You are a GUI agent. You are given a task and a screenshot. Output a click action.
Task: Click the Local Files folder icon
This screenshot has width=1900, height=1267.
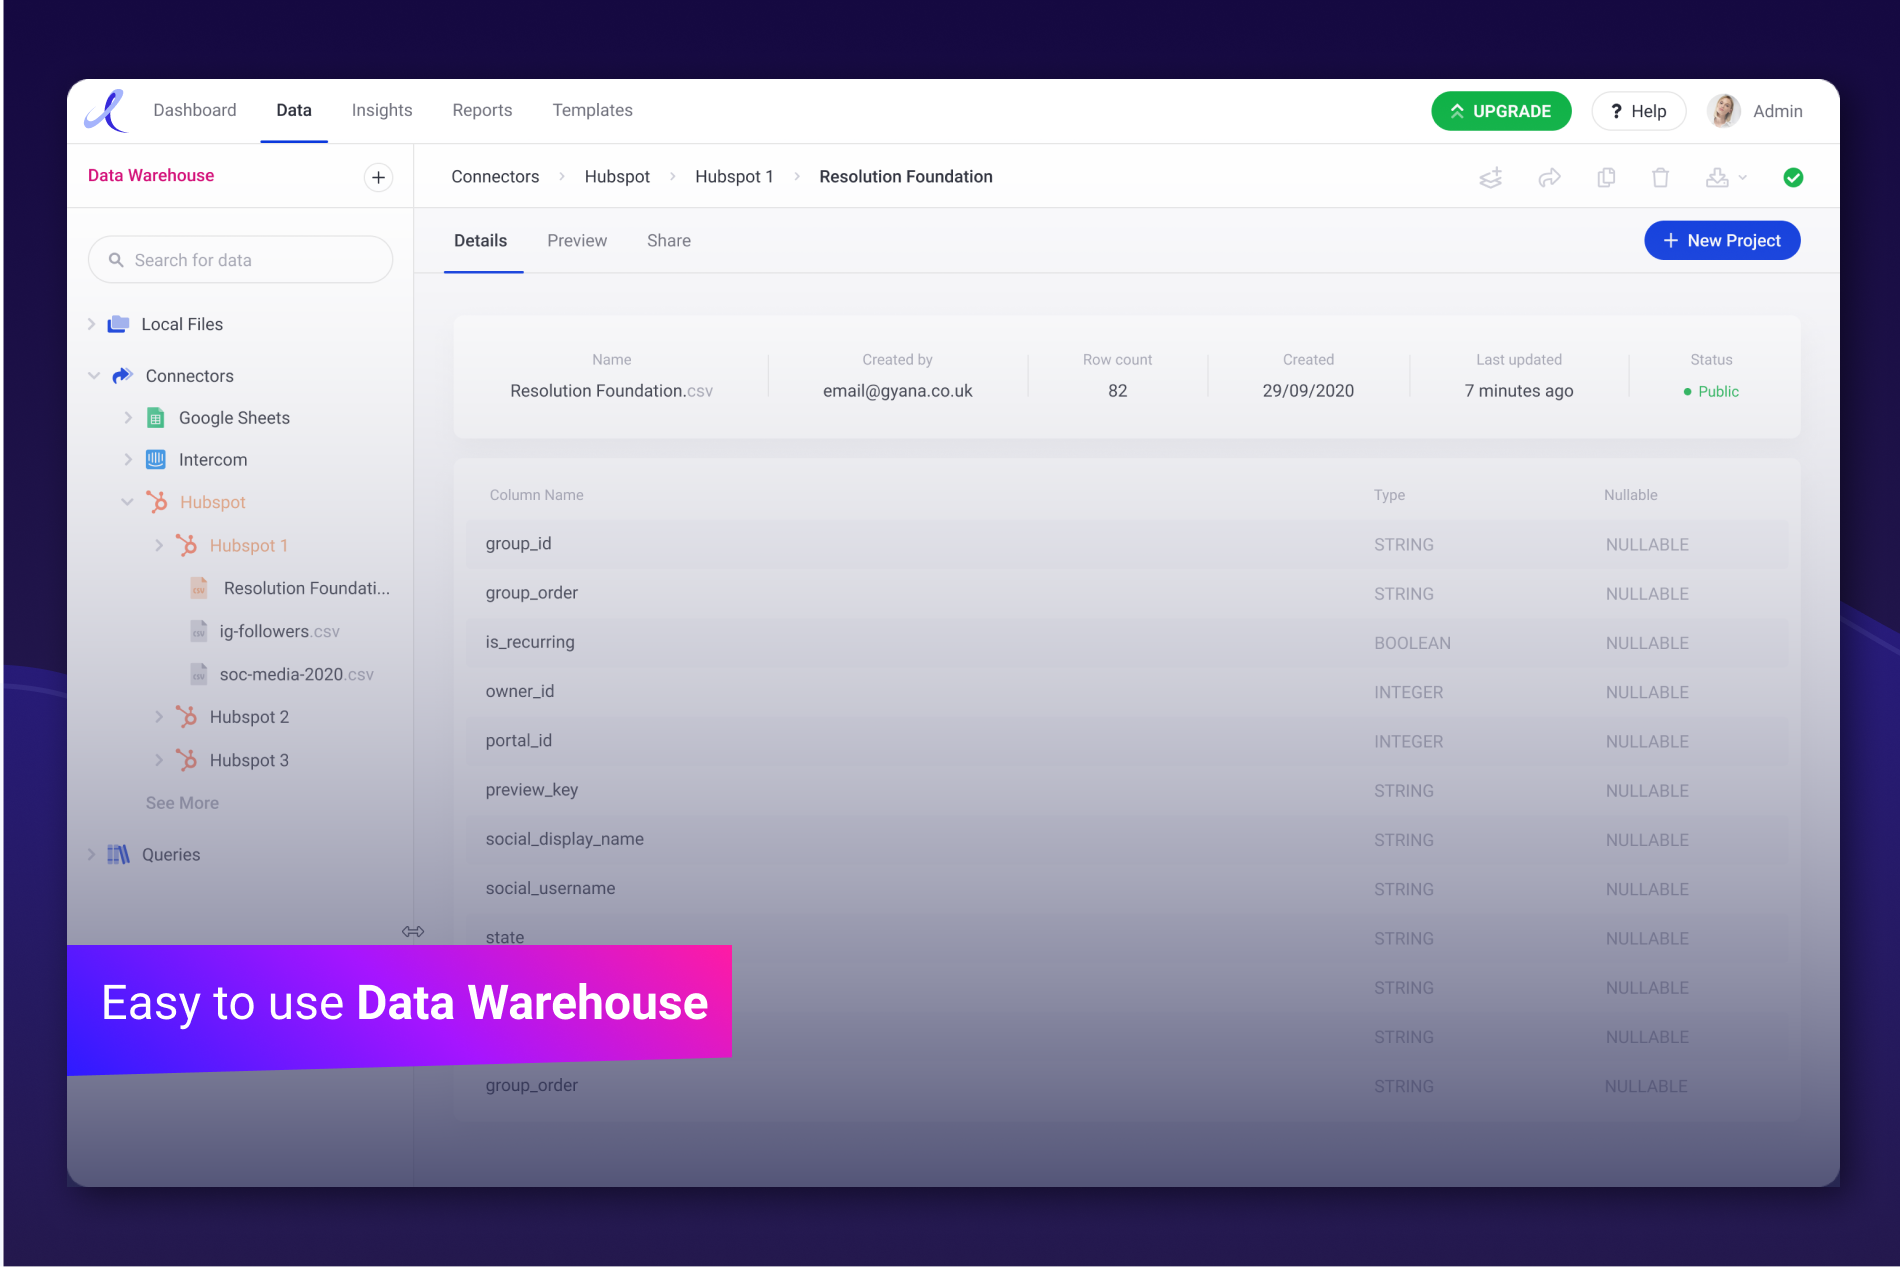click(x=118, y=324)
